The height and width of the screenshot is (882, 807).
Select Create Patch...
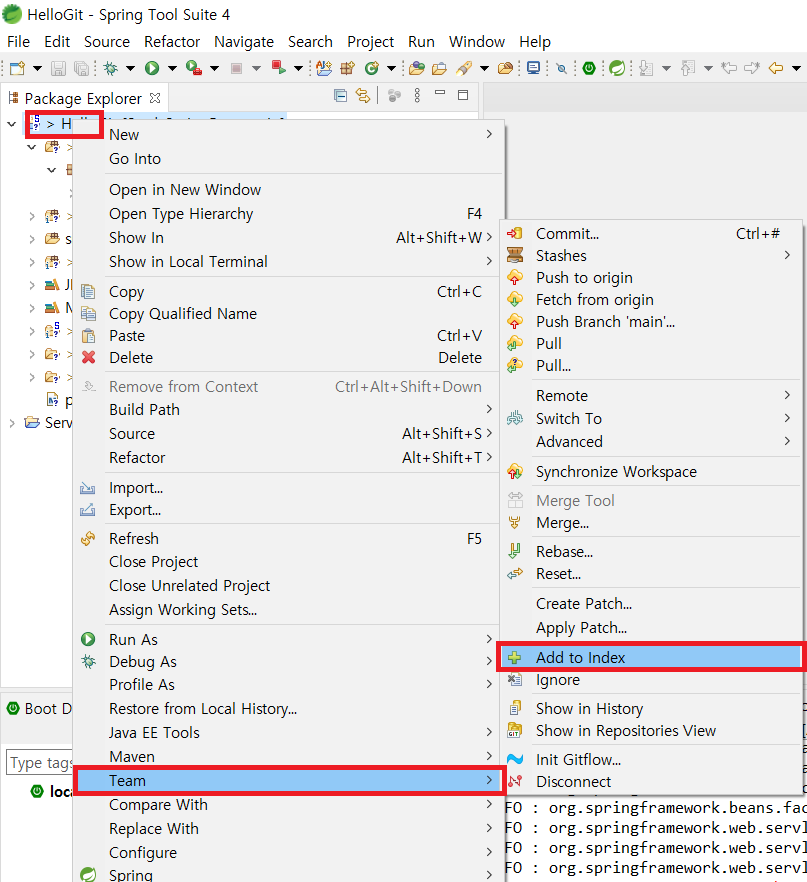pos(651,604)
